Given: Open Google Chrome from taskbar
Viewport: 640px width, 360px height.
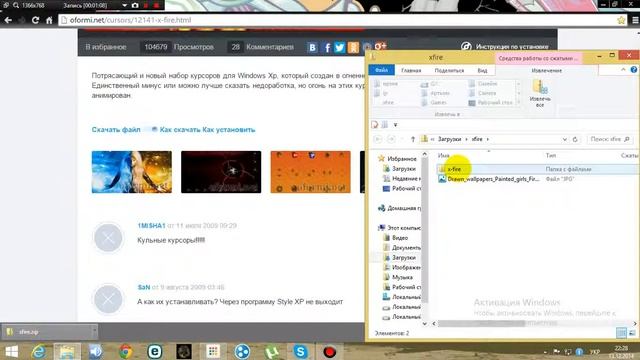Looking at the screenshot, I should tap(125, 351).
